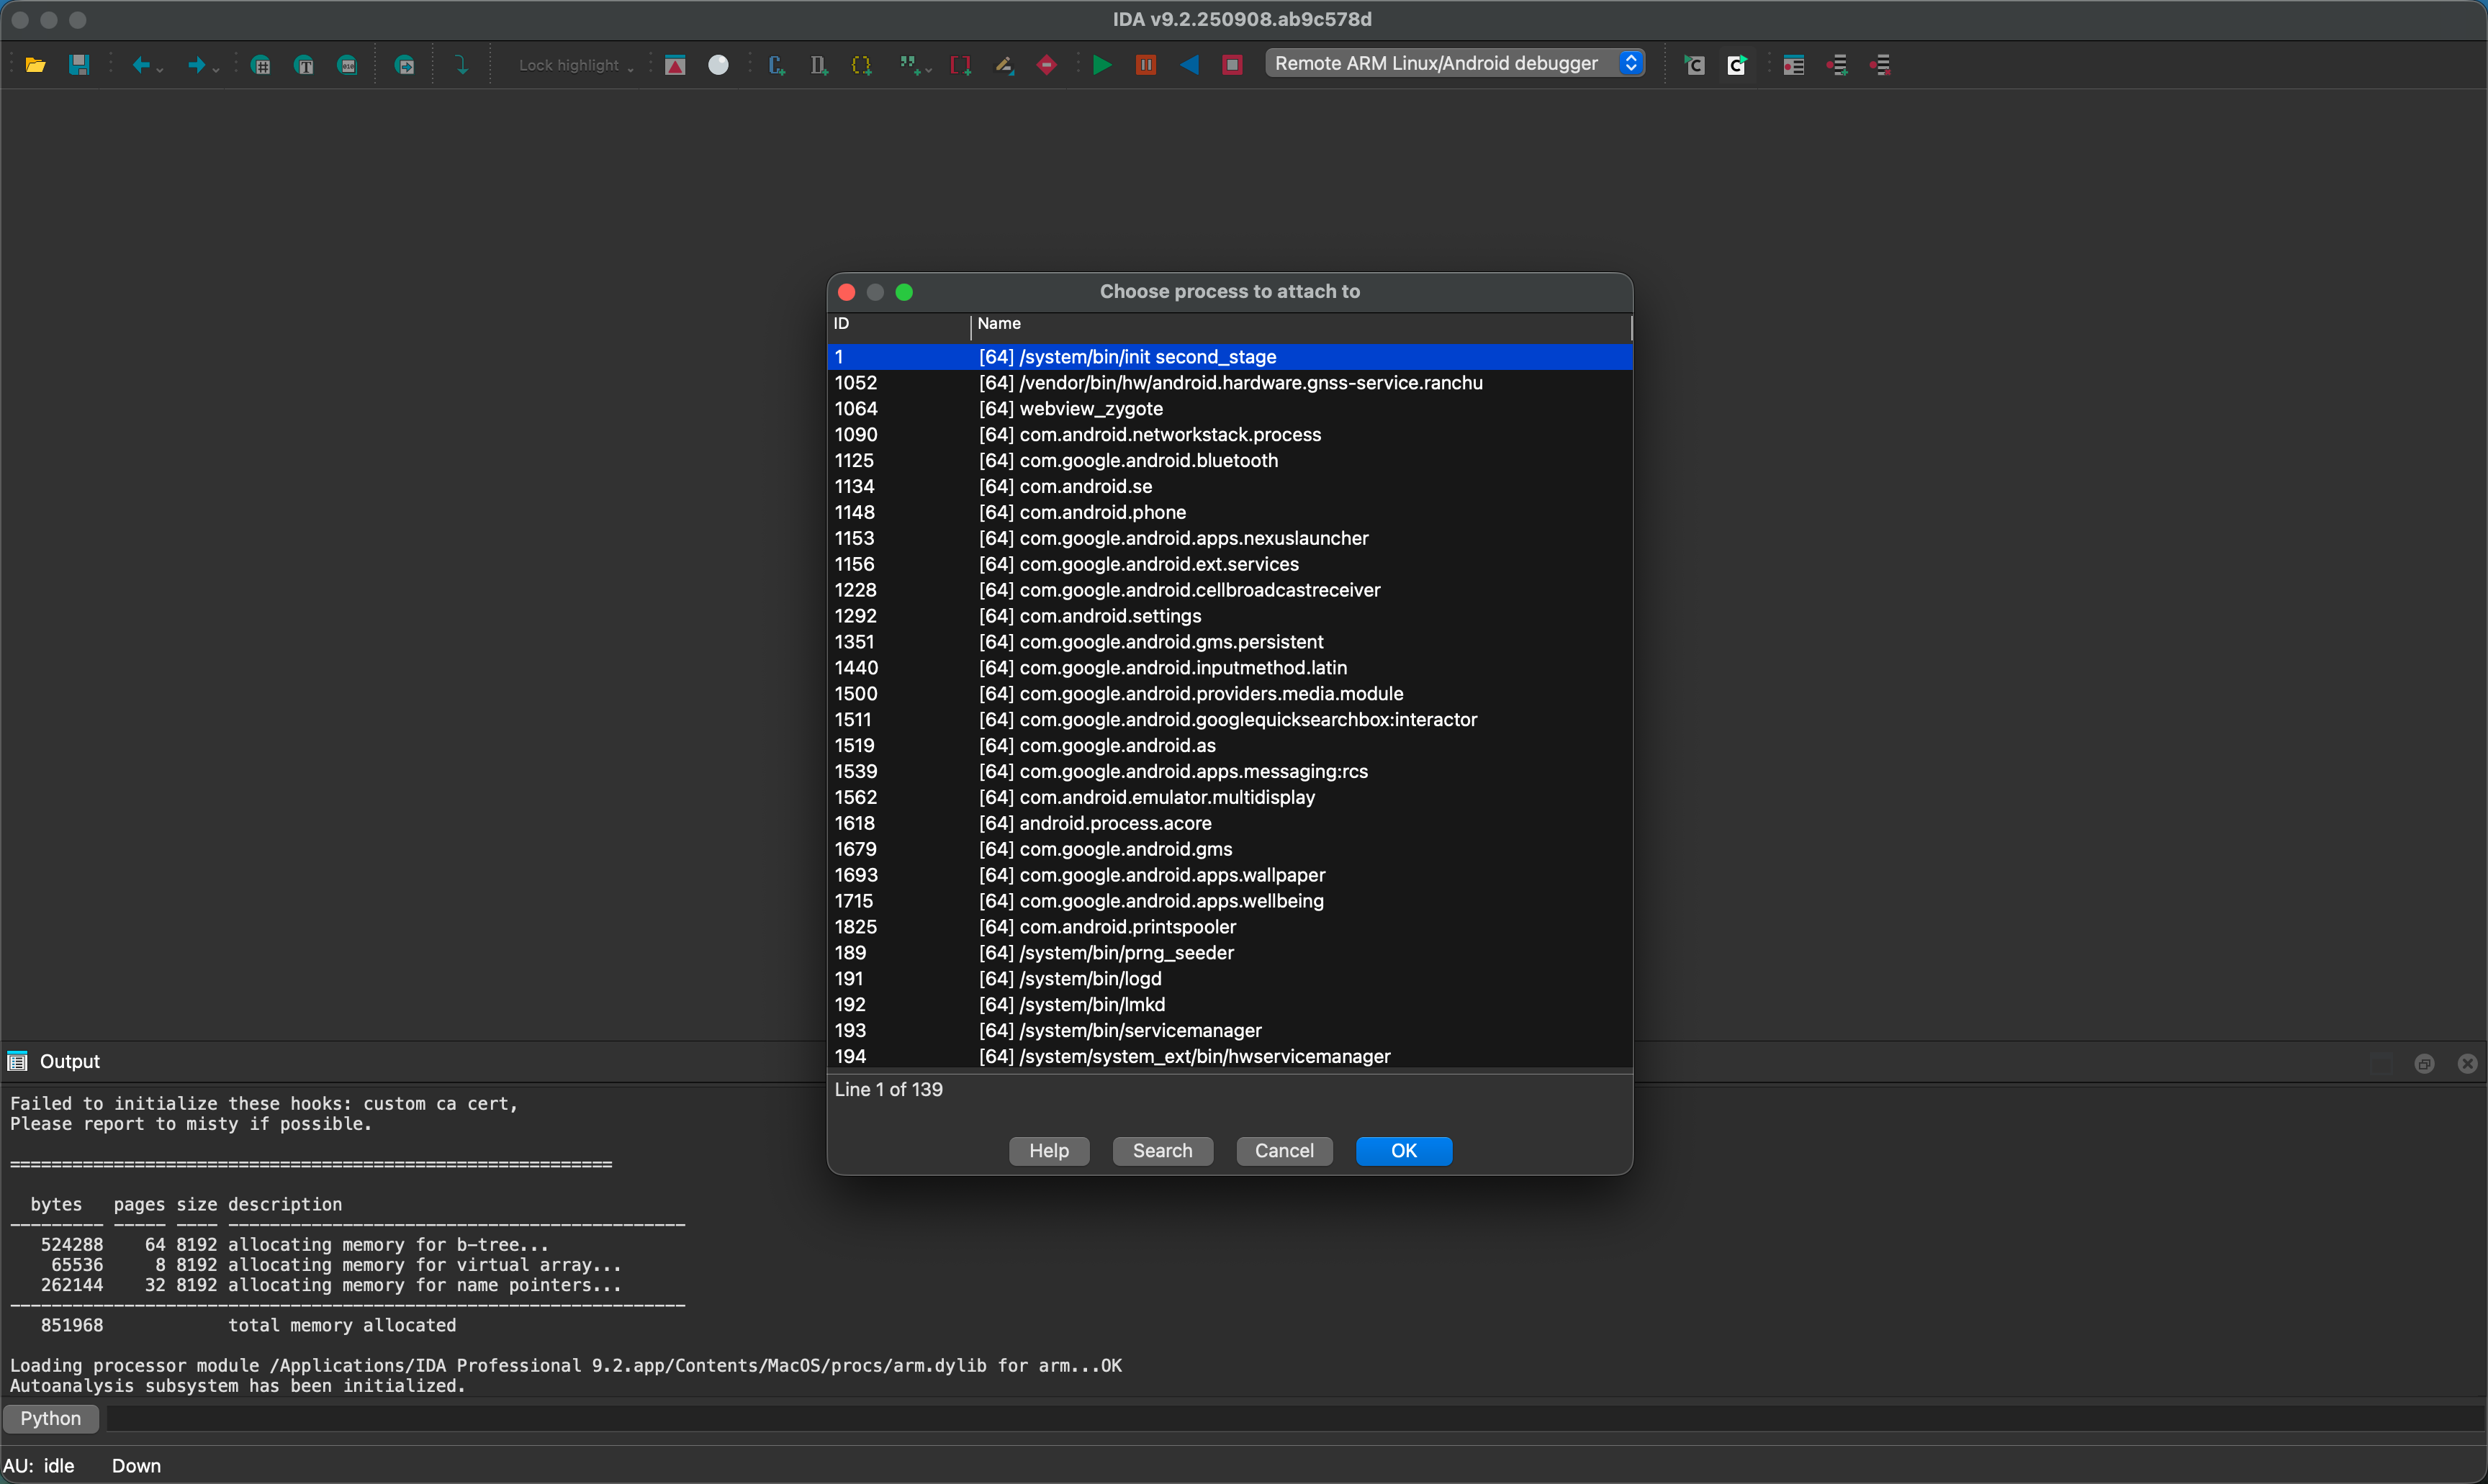This screenshot has height=1484, width=2488.
Task: Click the open file folder icon
Action: [35, 65]
